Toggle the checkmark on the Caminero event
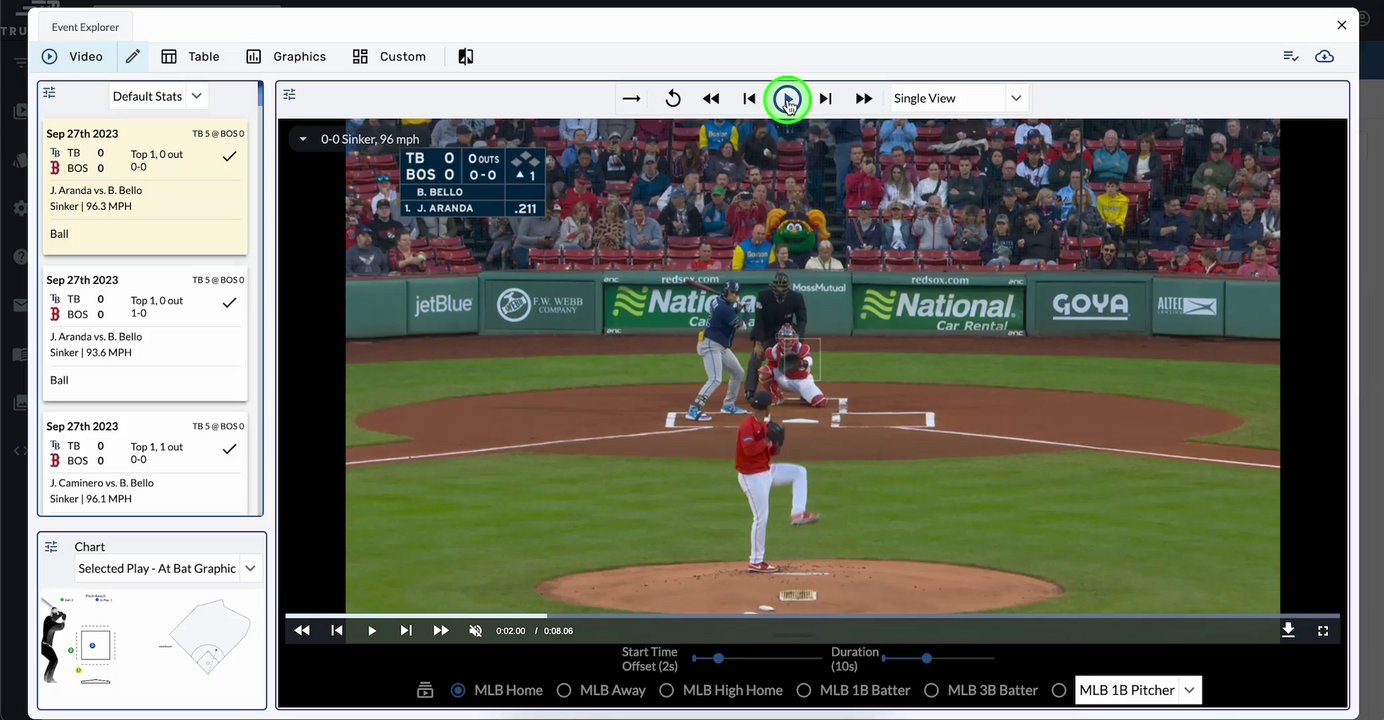The width and height of the screenshot is (1384, 720). (229, 449)
